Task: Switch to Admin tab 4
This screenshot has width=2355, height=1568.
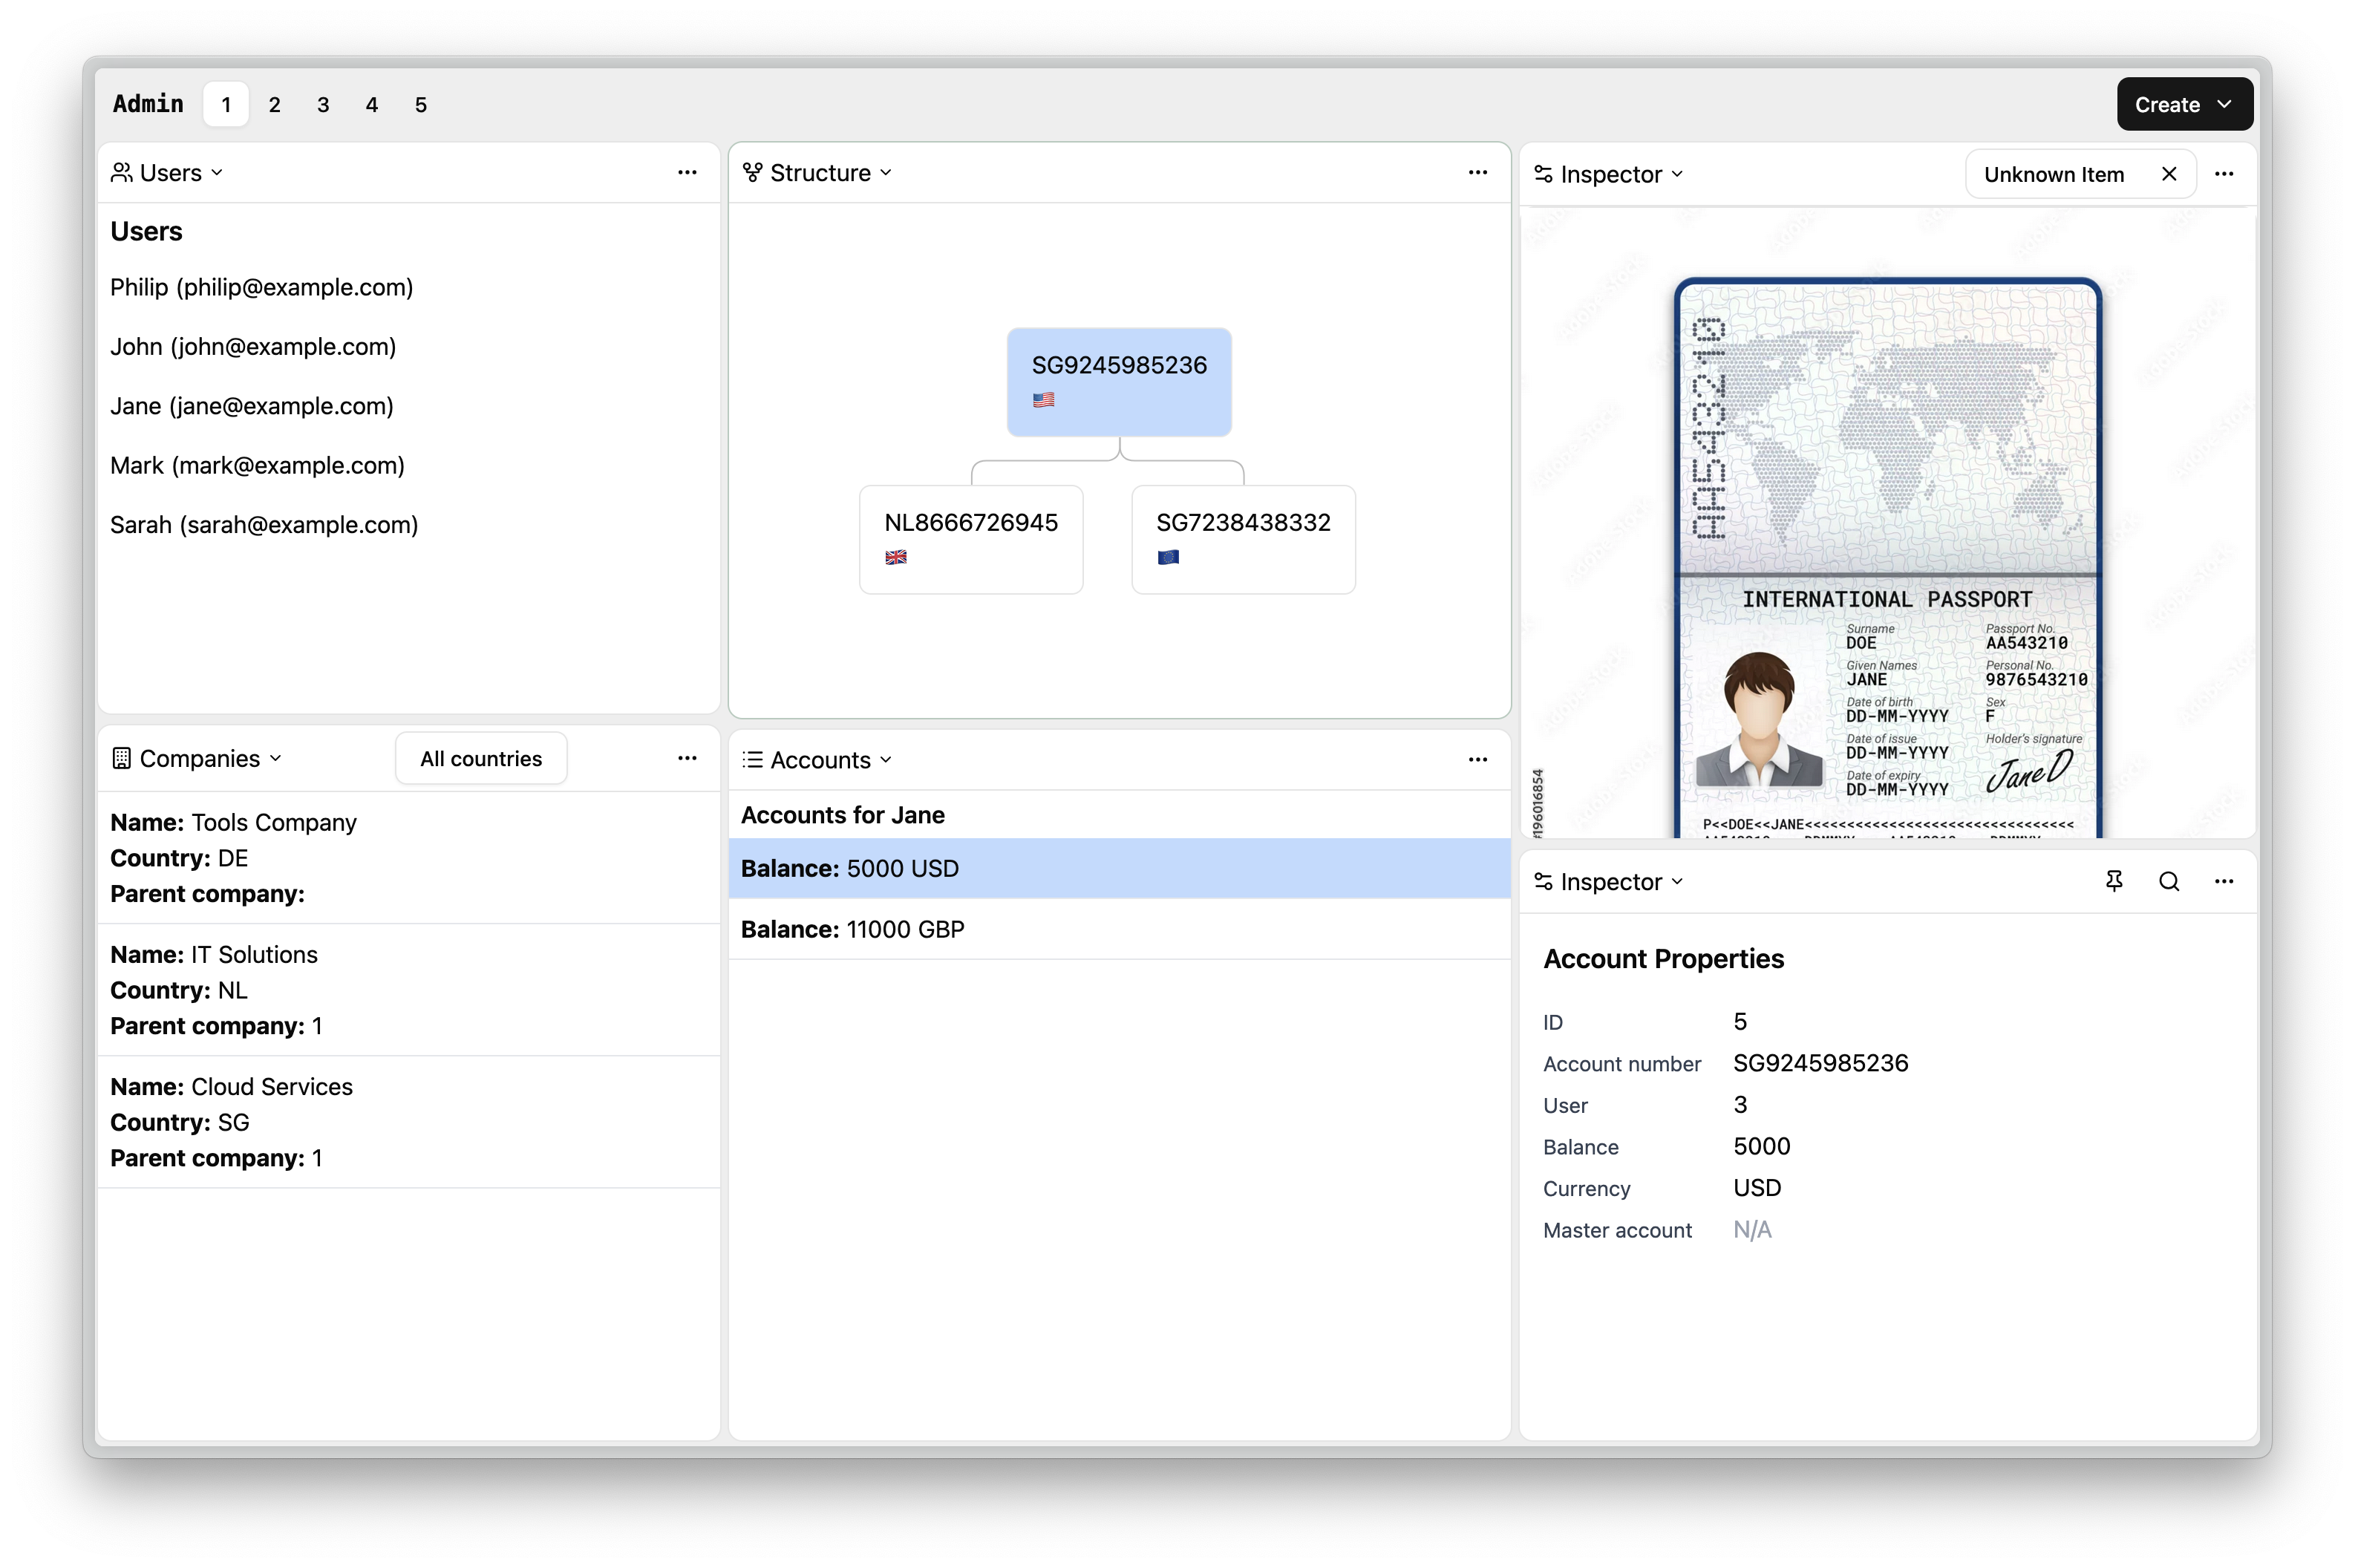Action: coord(371,105)
